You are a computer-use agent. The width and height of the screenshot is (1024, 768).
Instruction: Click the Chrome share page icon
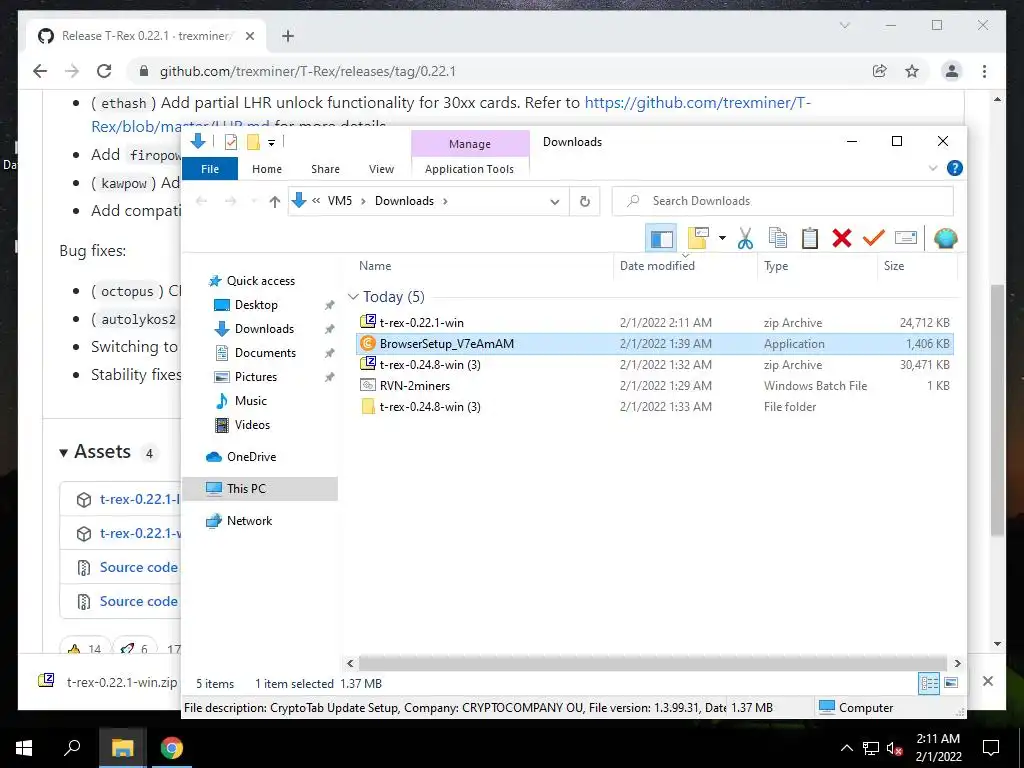coord(880,71)
